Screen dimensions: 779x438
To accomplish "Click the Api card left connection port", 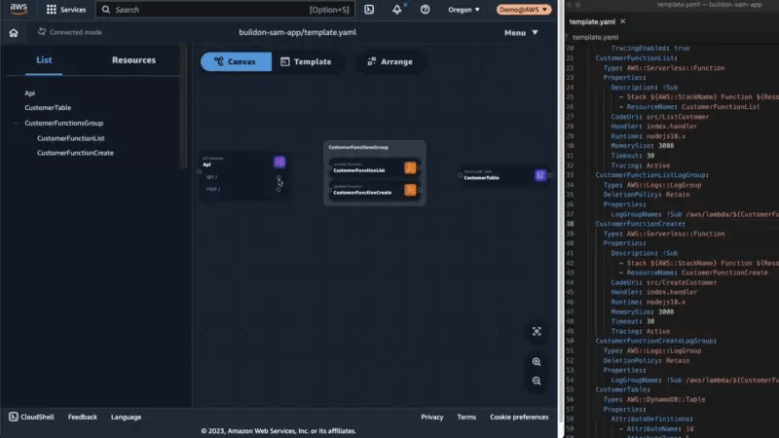I will coord(200,172).
